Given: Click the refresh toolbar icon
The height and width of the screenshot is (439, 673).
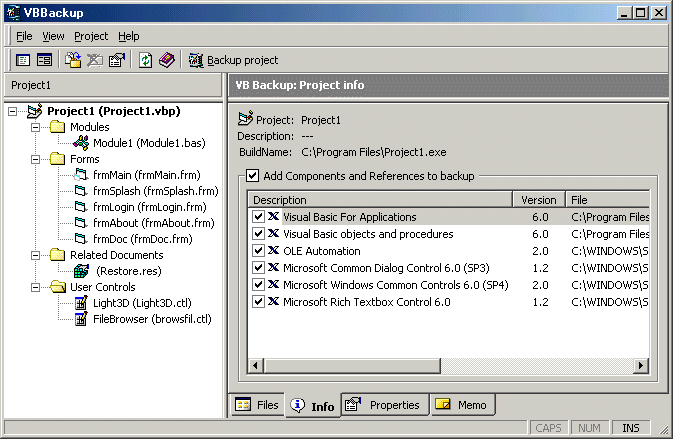Looking at the screenshot, I should 146,60.
